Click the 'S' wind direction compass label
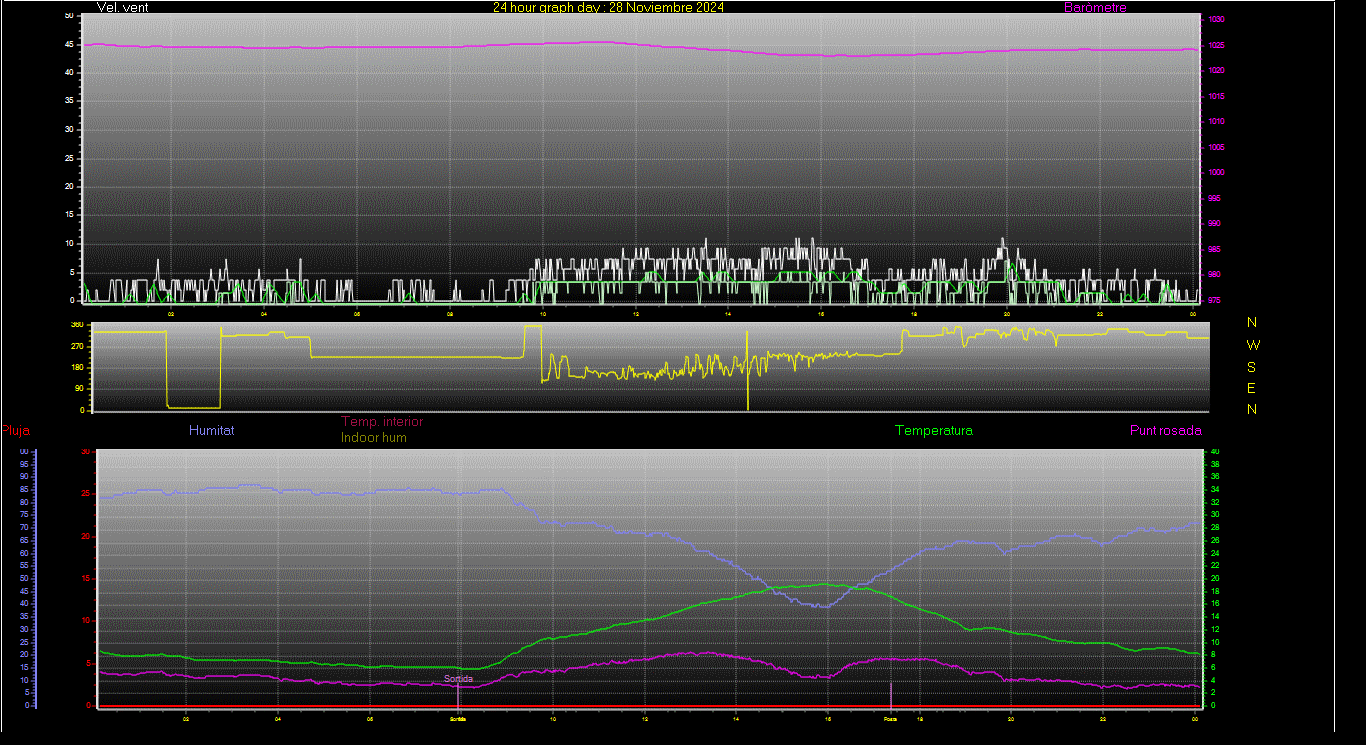The width and height of the screenshot is (1366, 745). click(1252, 367)
